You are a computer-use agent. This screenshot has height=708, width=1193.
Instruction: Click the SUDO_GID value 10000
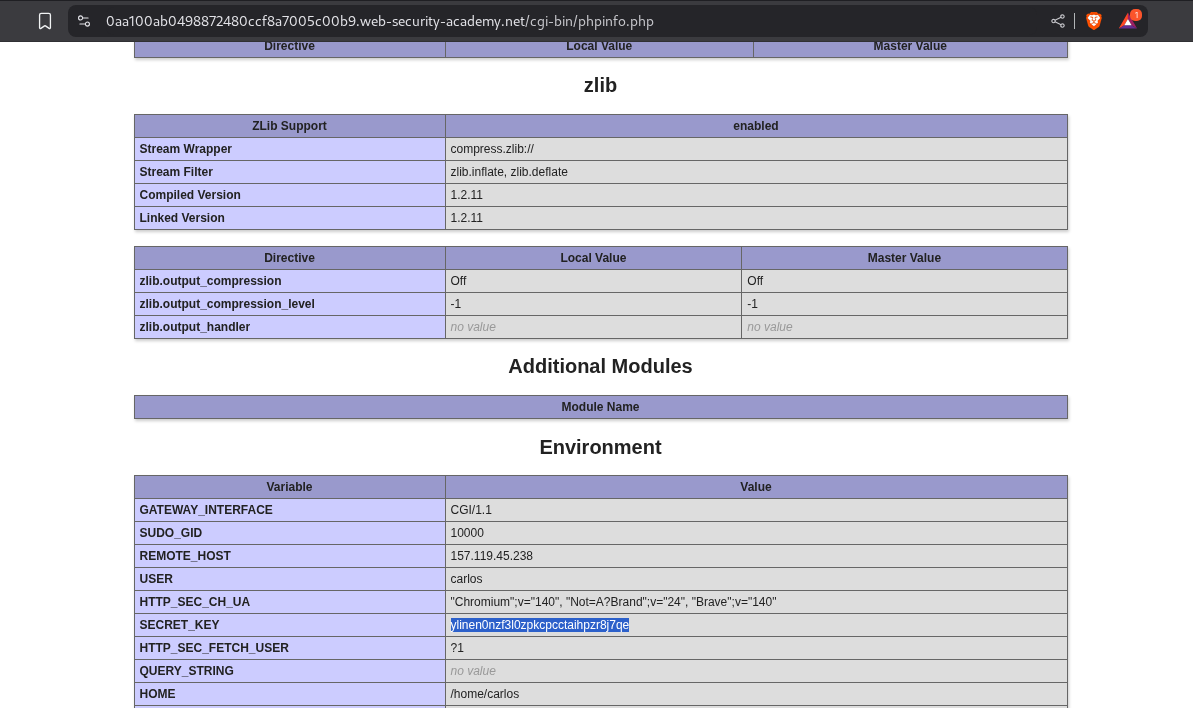point(467,533)
